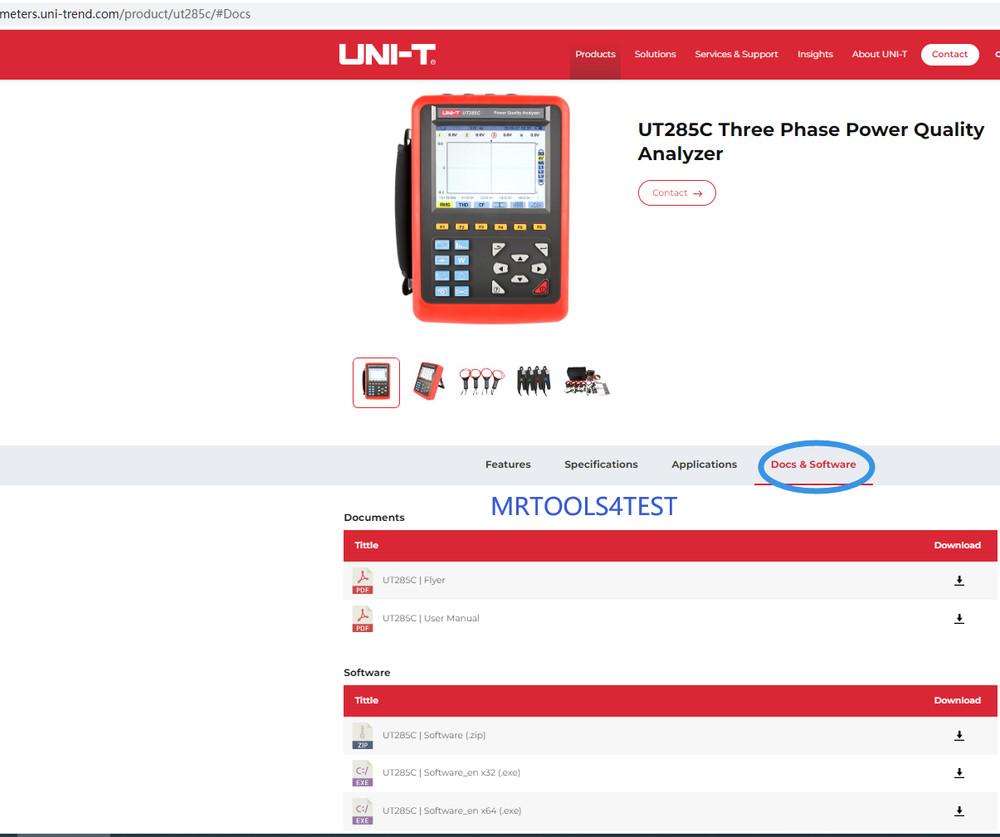Select the Docs & Software tab
Image resolution: width=1000 pixels, height=837 pixels.
pos(813,464)
